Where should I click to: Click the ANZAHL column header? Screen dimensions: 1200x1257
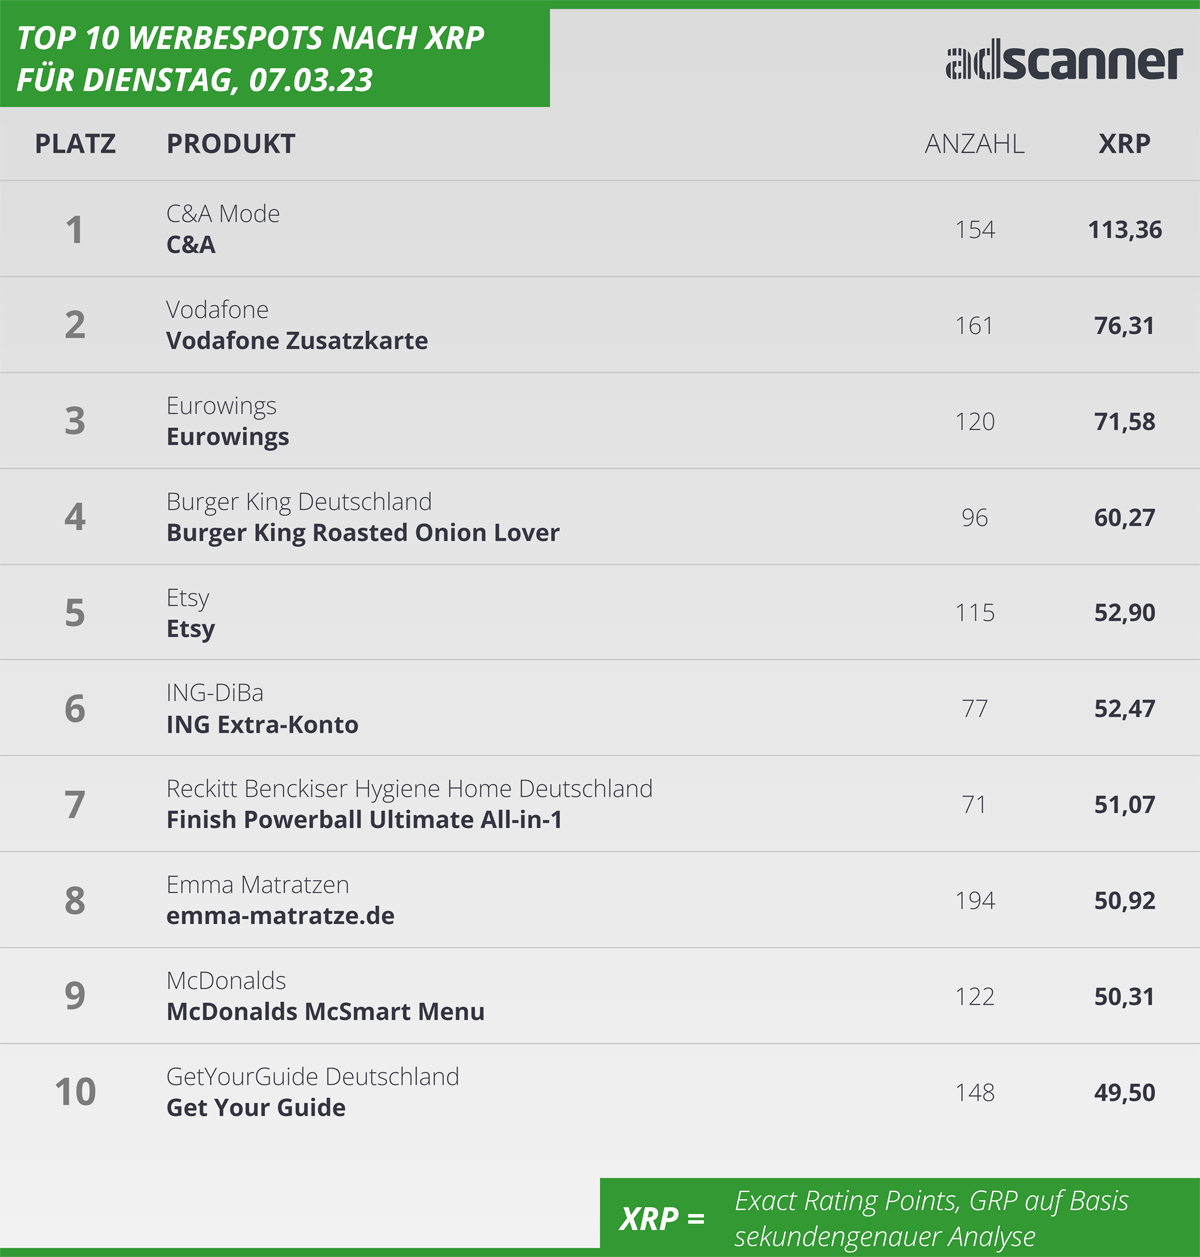974,144
